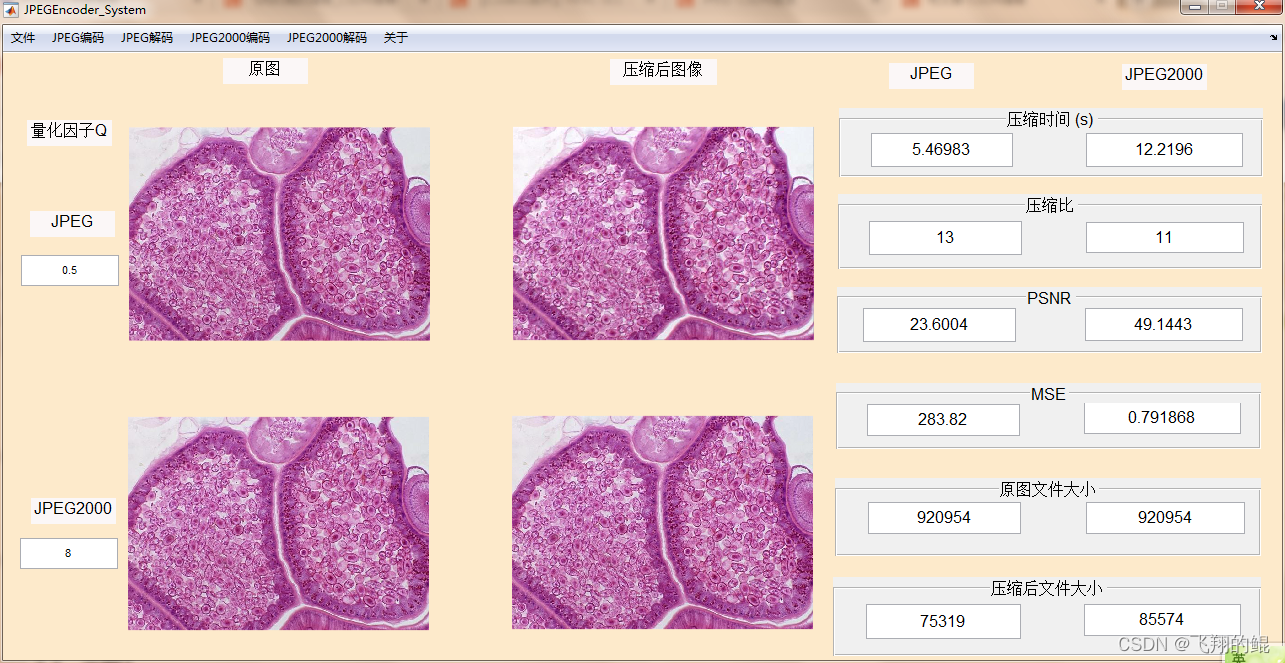Click the MATLAB icon in title bar
Viewport: 1285px width, 663px height.
pos(11,9)
